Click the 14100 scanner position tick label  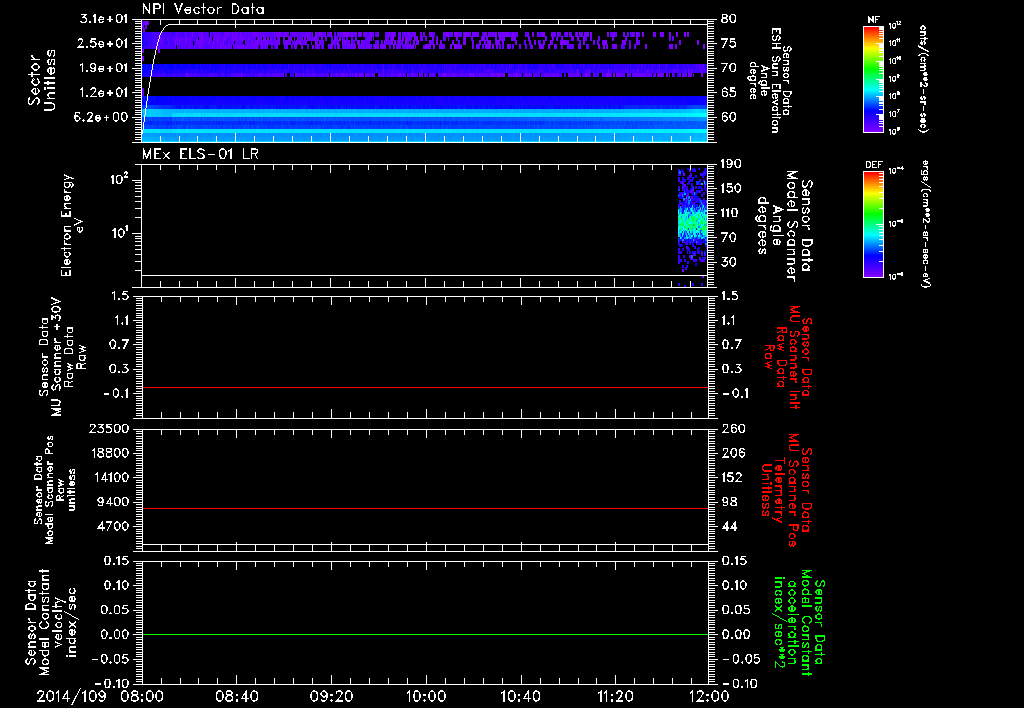109,477
